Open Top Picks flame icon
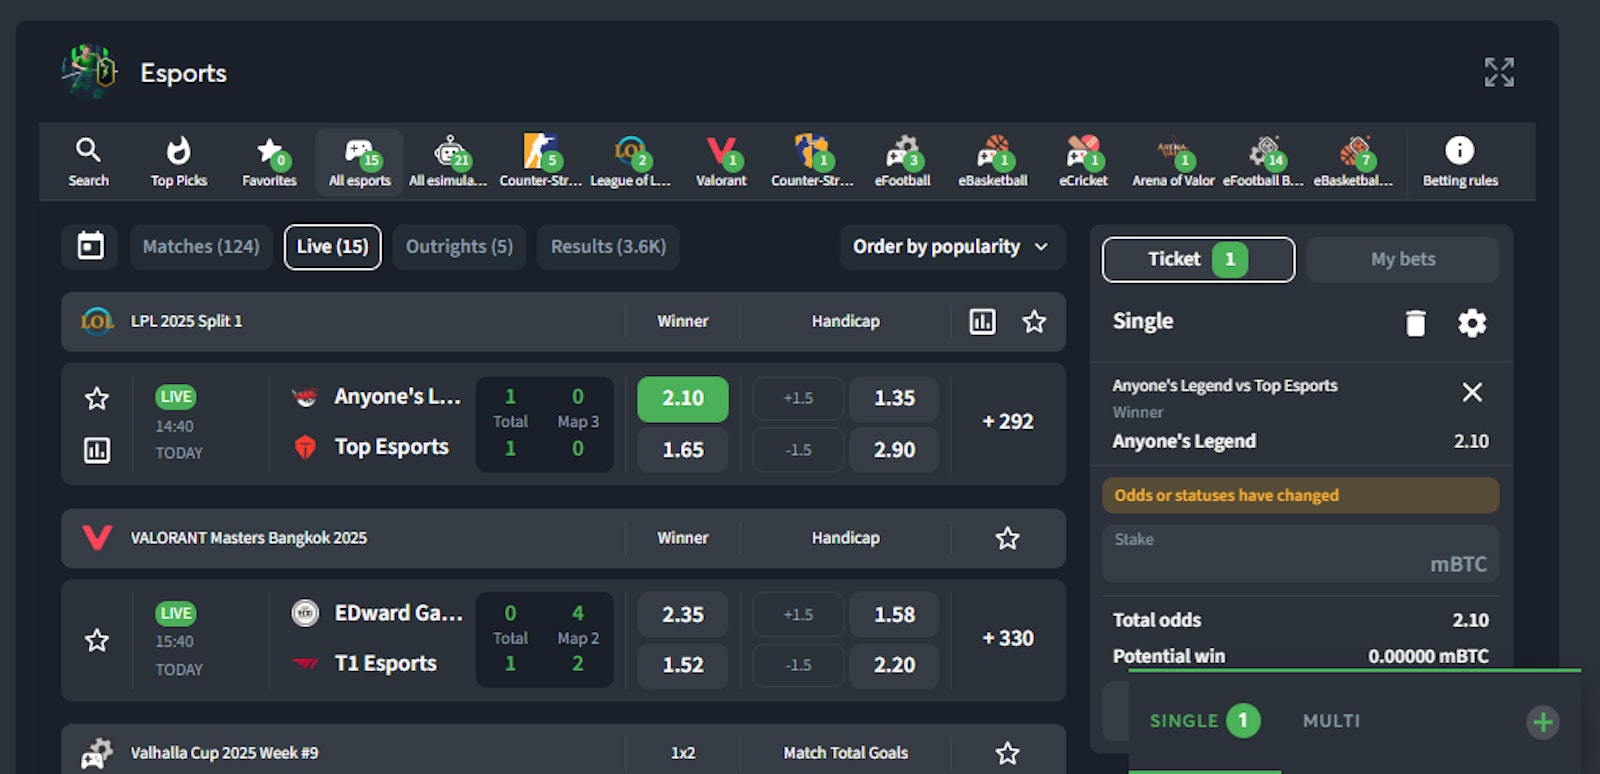 tap(178, 161)
